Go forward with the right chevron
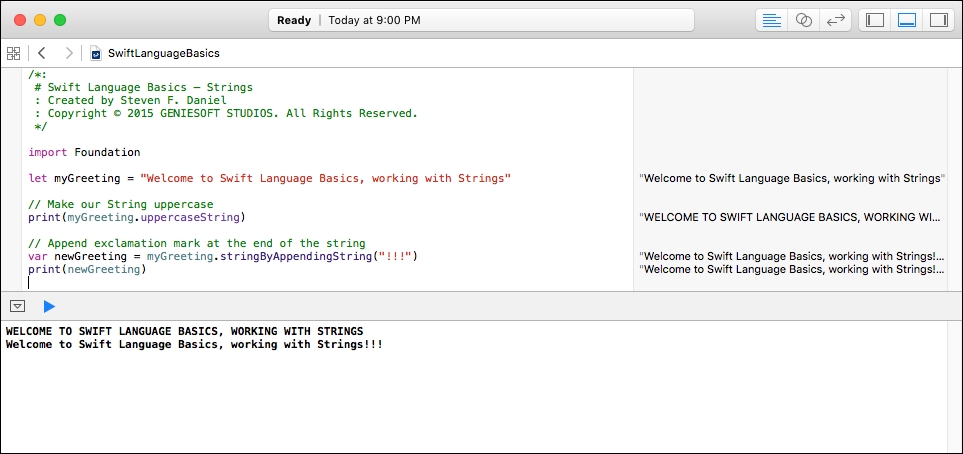 69,53
